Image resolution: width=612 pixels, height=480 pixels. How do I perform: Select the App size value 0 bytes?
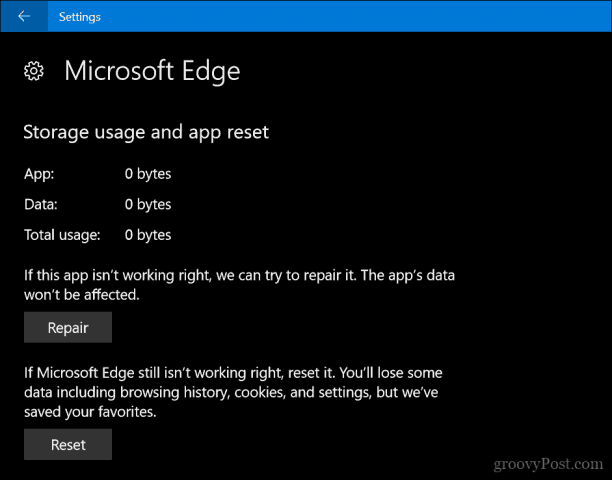click(148, 174)
